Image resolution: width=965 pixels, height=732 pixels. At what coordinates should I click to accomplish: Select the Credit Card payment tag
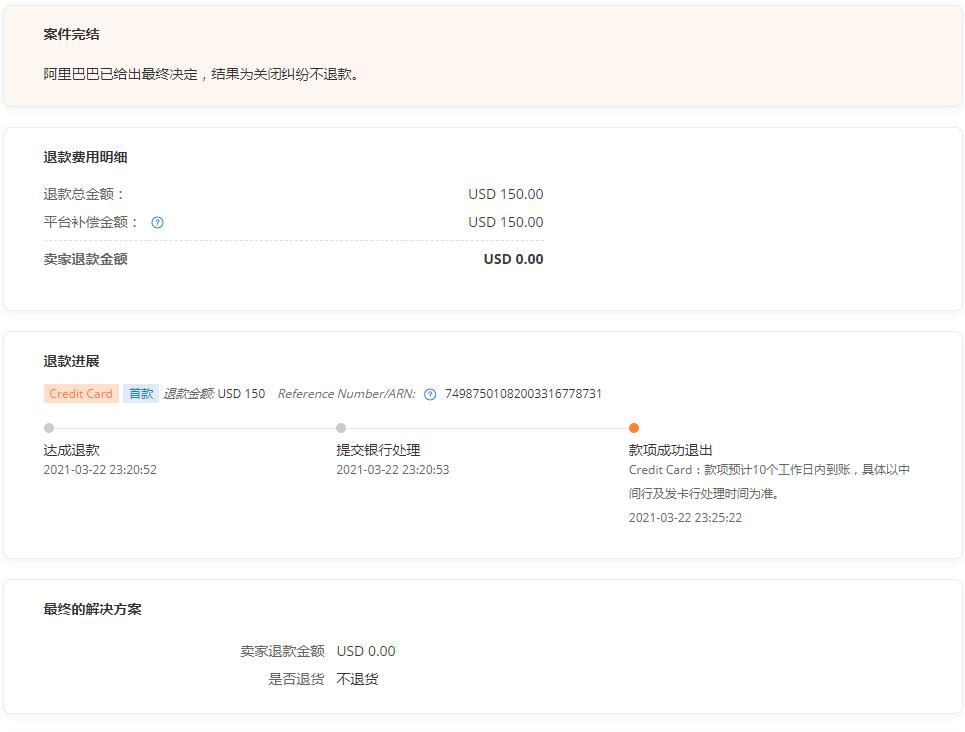click(79, 393)
